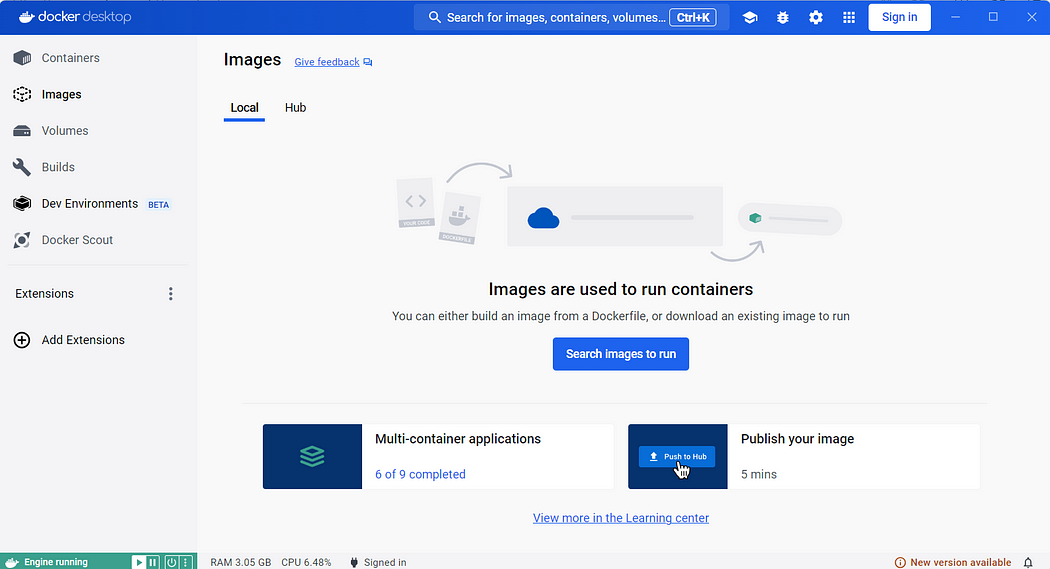Open the Extensions three-dot menu
1050x569 pixels.
pos(171,294)
